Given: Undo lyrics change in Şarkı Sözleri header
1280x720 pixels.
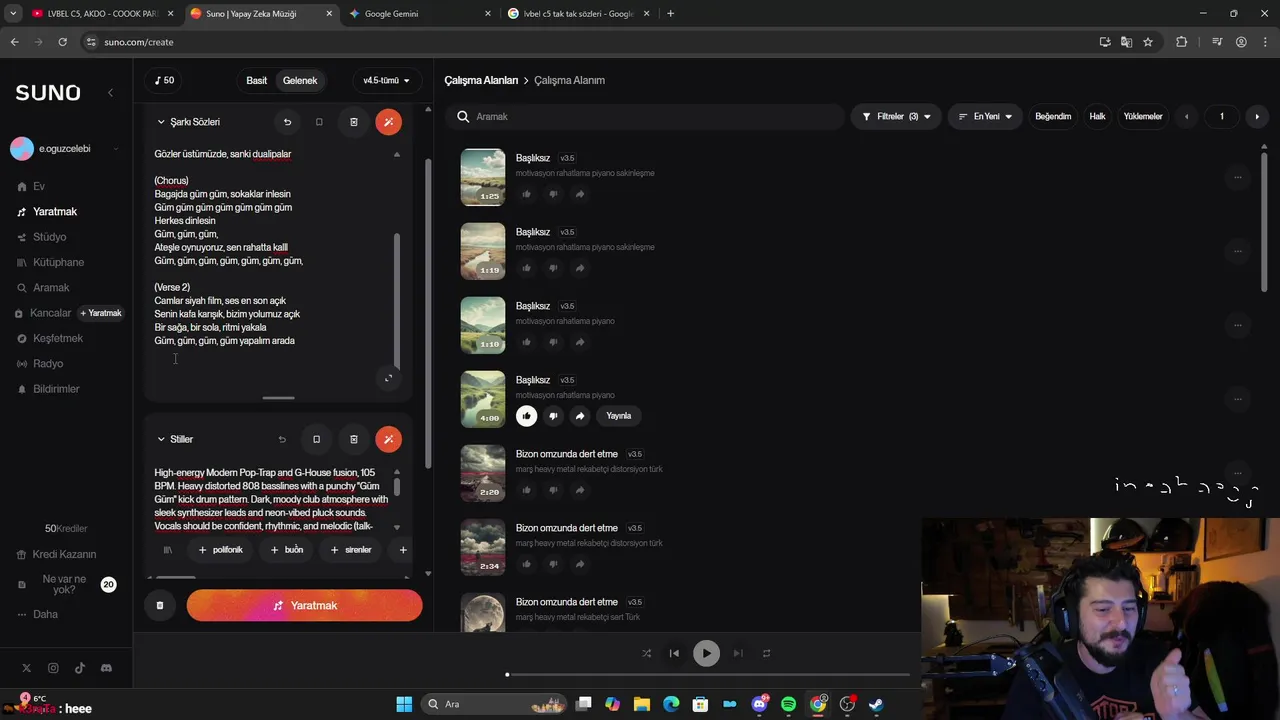Looking at the screenshot, I should point(287,122).
